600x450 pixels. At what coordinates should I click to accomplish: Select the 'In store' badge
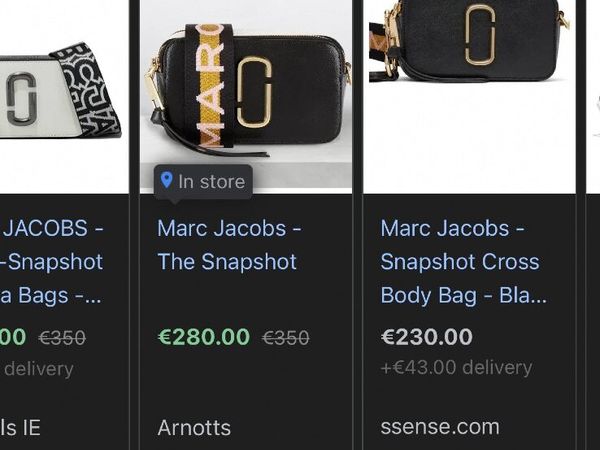(x=203, y=181)
